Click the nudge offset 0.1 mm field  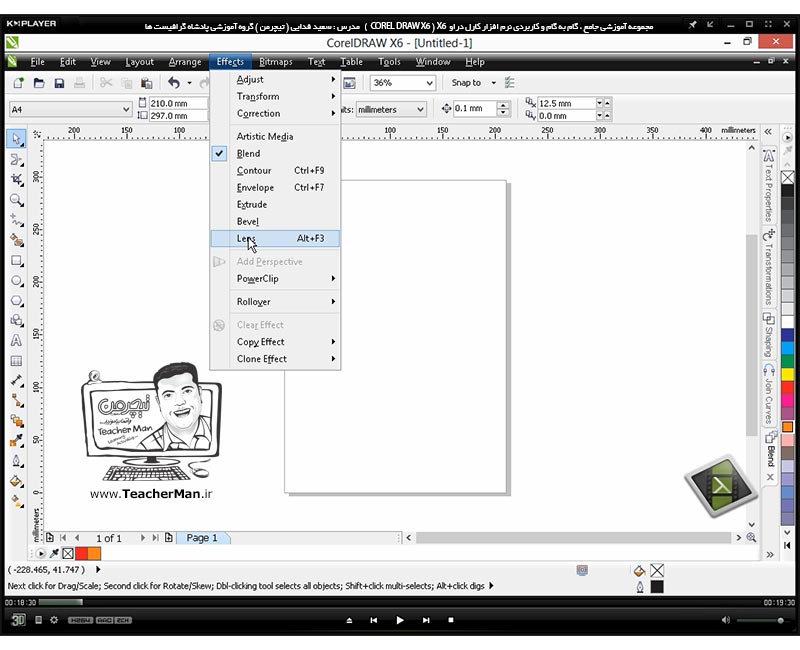point(475,109)
